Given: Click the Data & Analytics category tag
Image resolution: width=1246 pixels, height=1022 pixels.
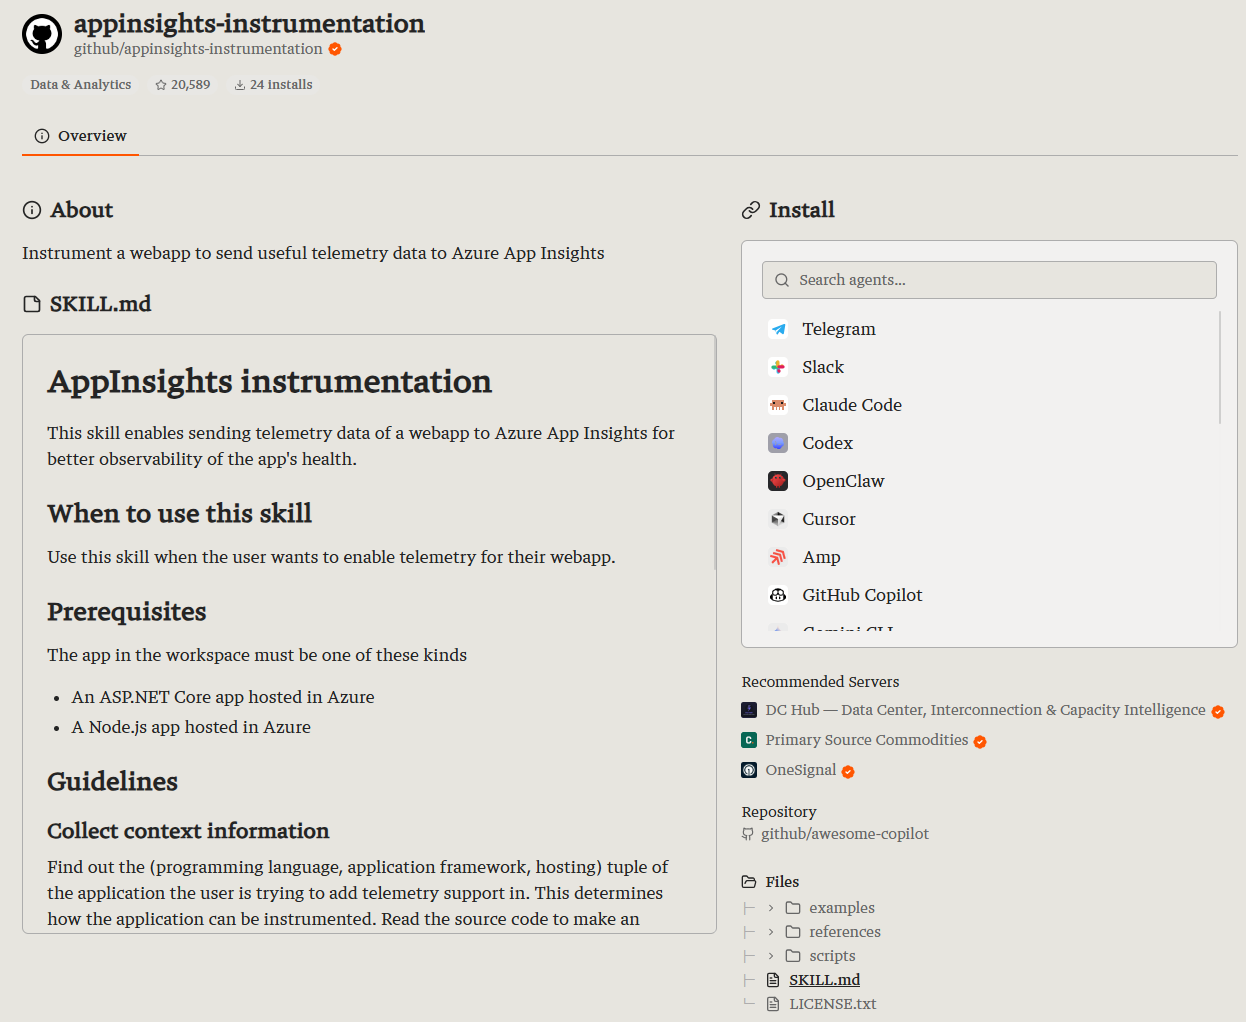Looking at the screenshot, I should (x=81, y=85).
